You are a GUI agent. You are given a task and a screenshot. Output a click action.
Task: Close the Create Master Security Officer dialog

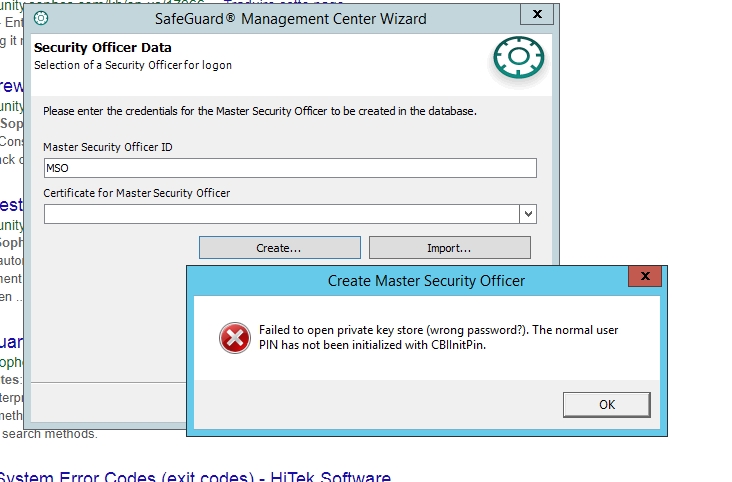[x=645, y=276]
